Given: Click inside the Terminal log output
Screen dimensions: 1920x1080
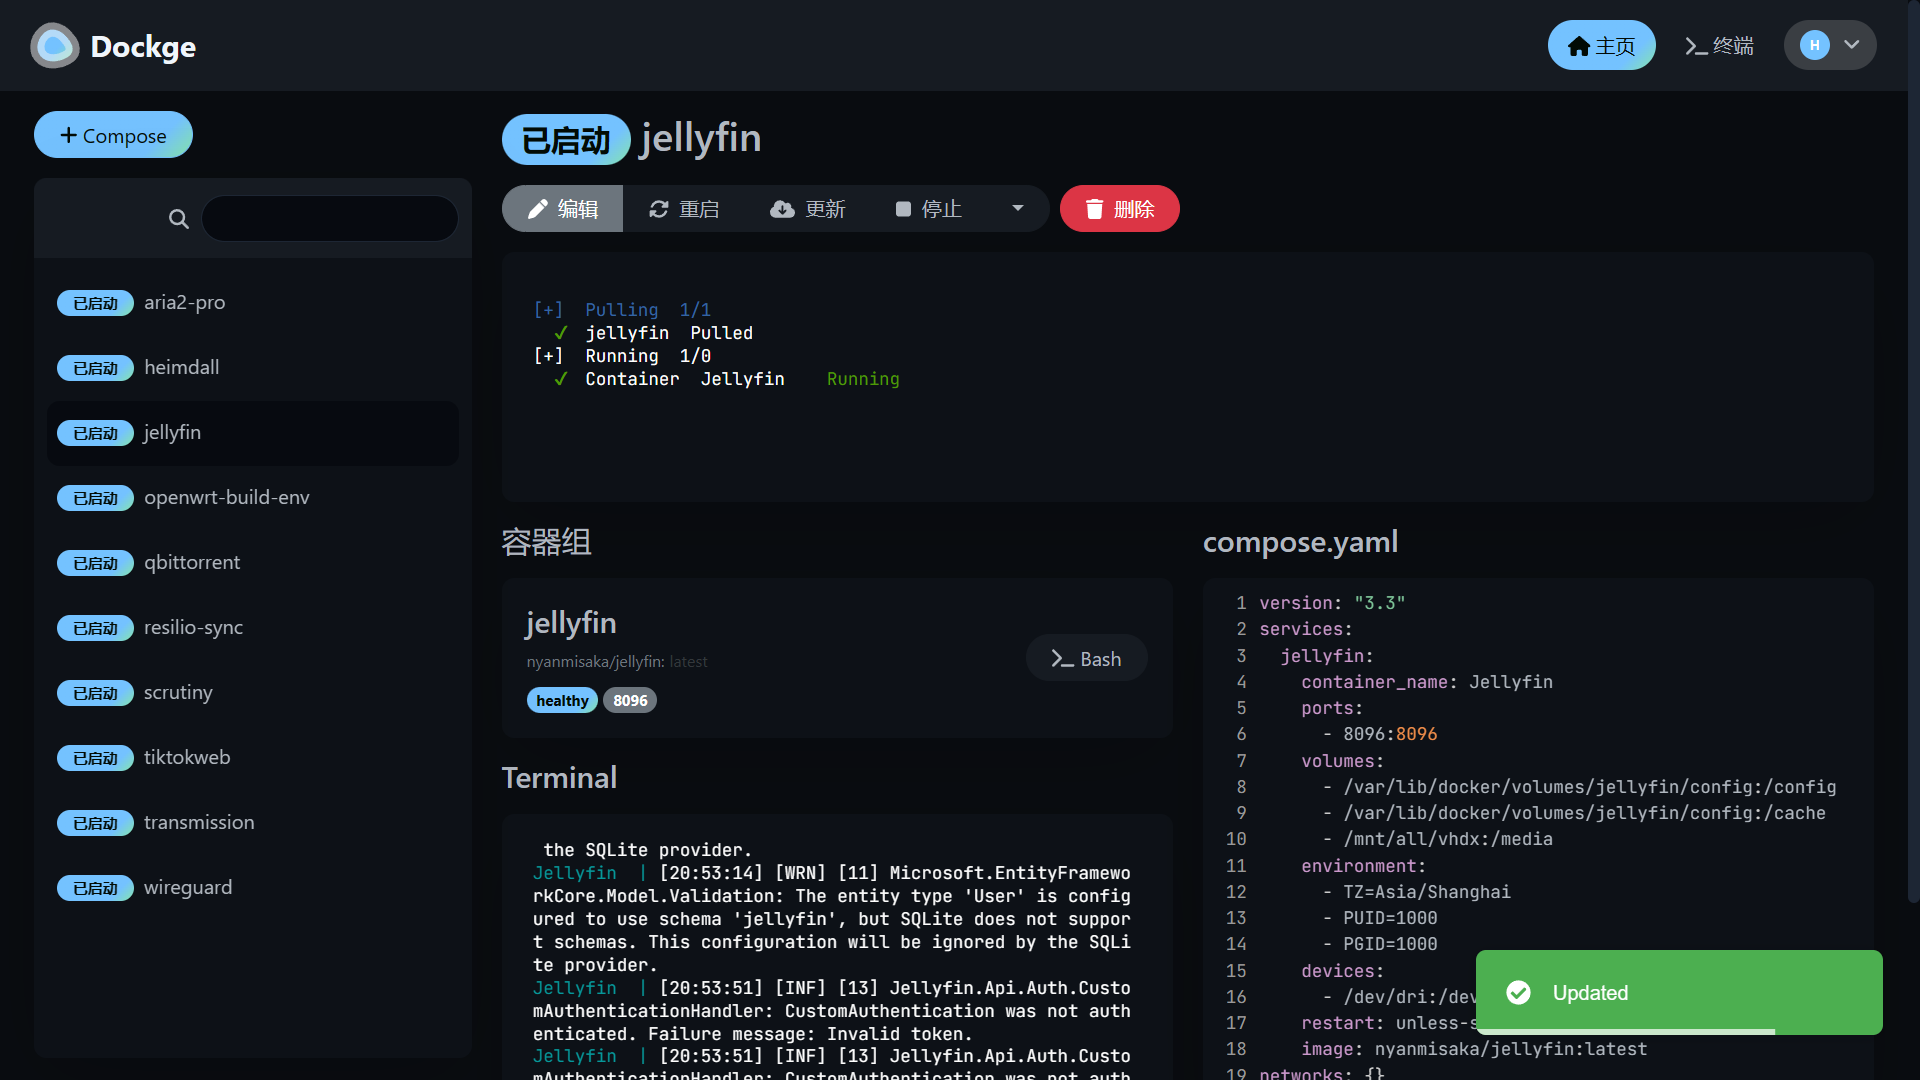Looking at the screenshot, I should tap(837, 948).
